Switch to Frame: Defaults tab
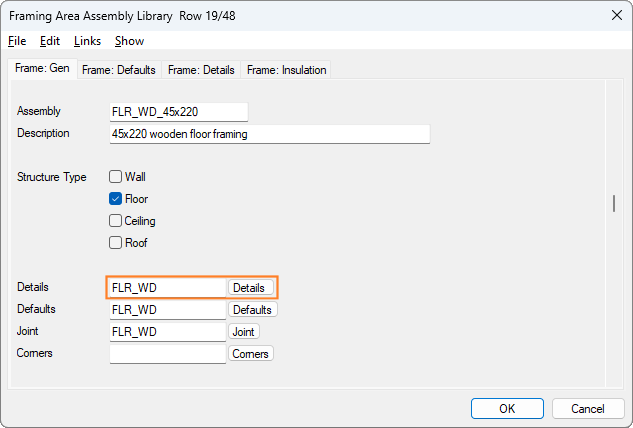Viewport: 633px width, 428px height. (118, 70)
